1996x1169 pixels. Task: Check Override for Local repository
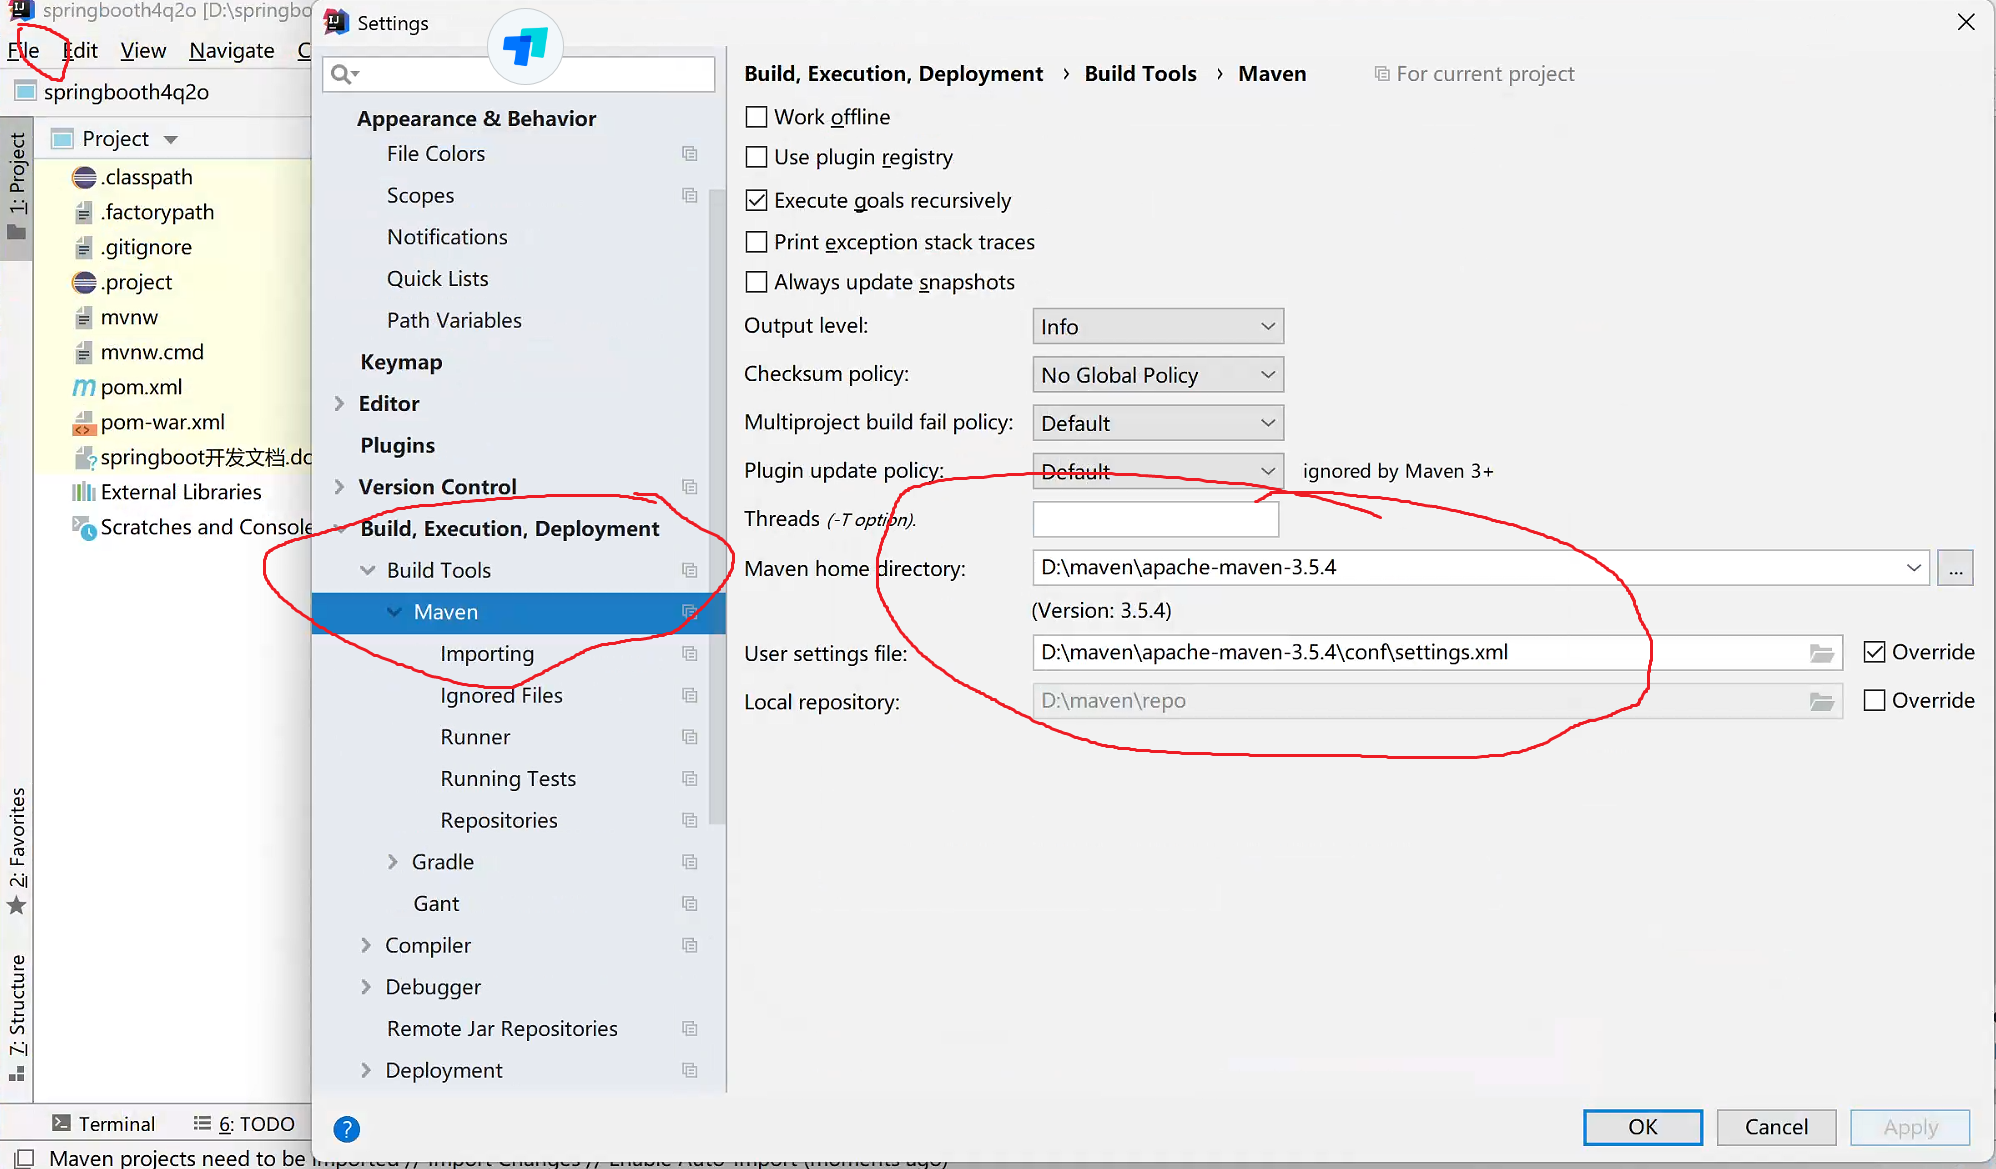(x=1875, y=700)
